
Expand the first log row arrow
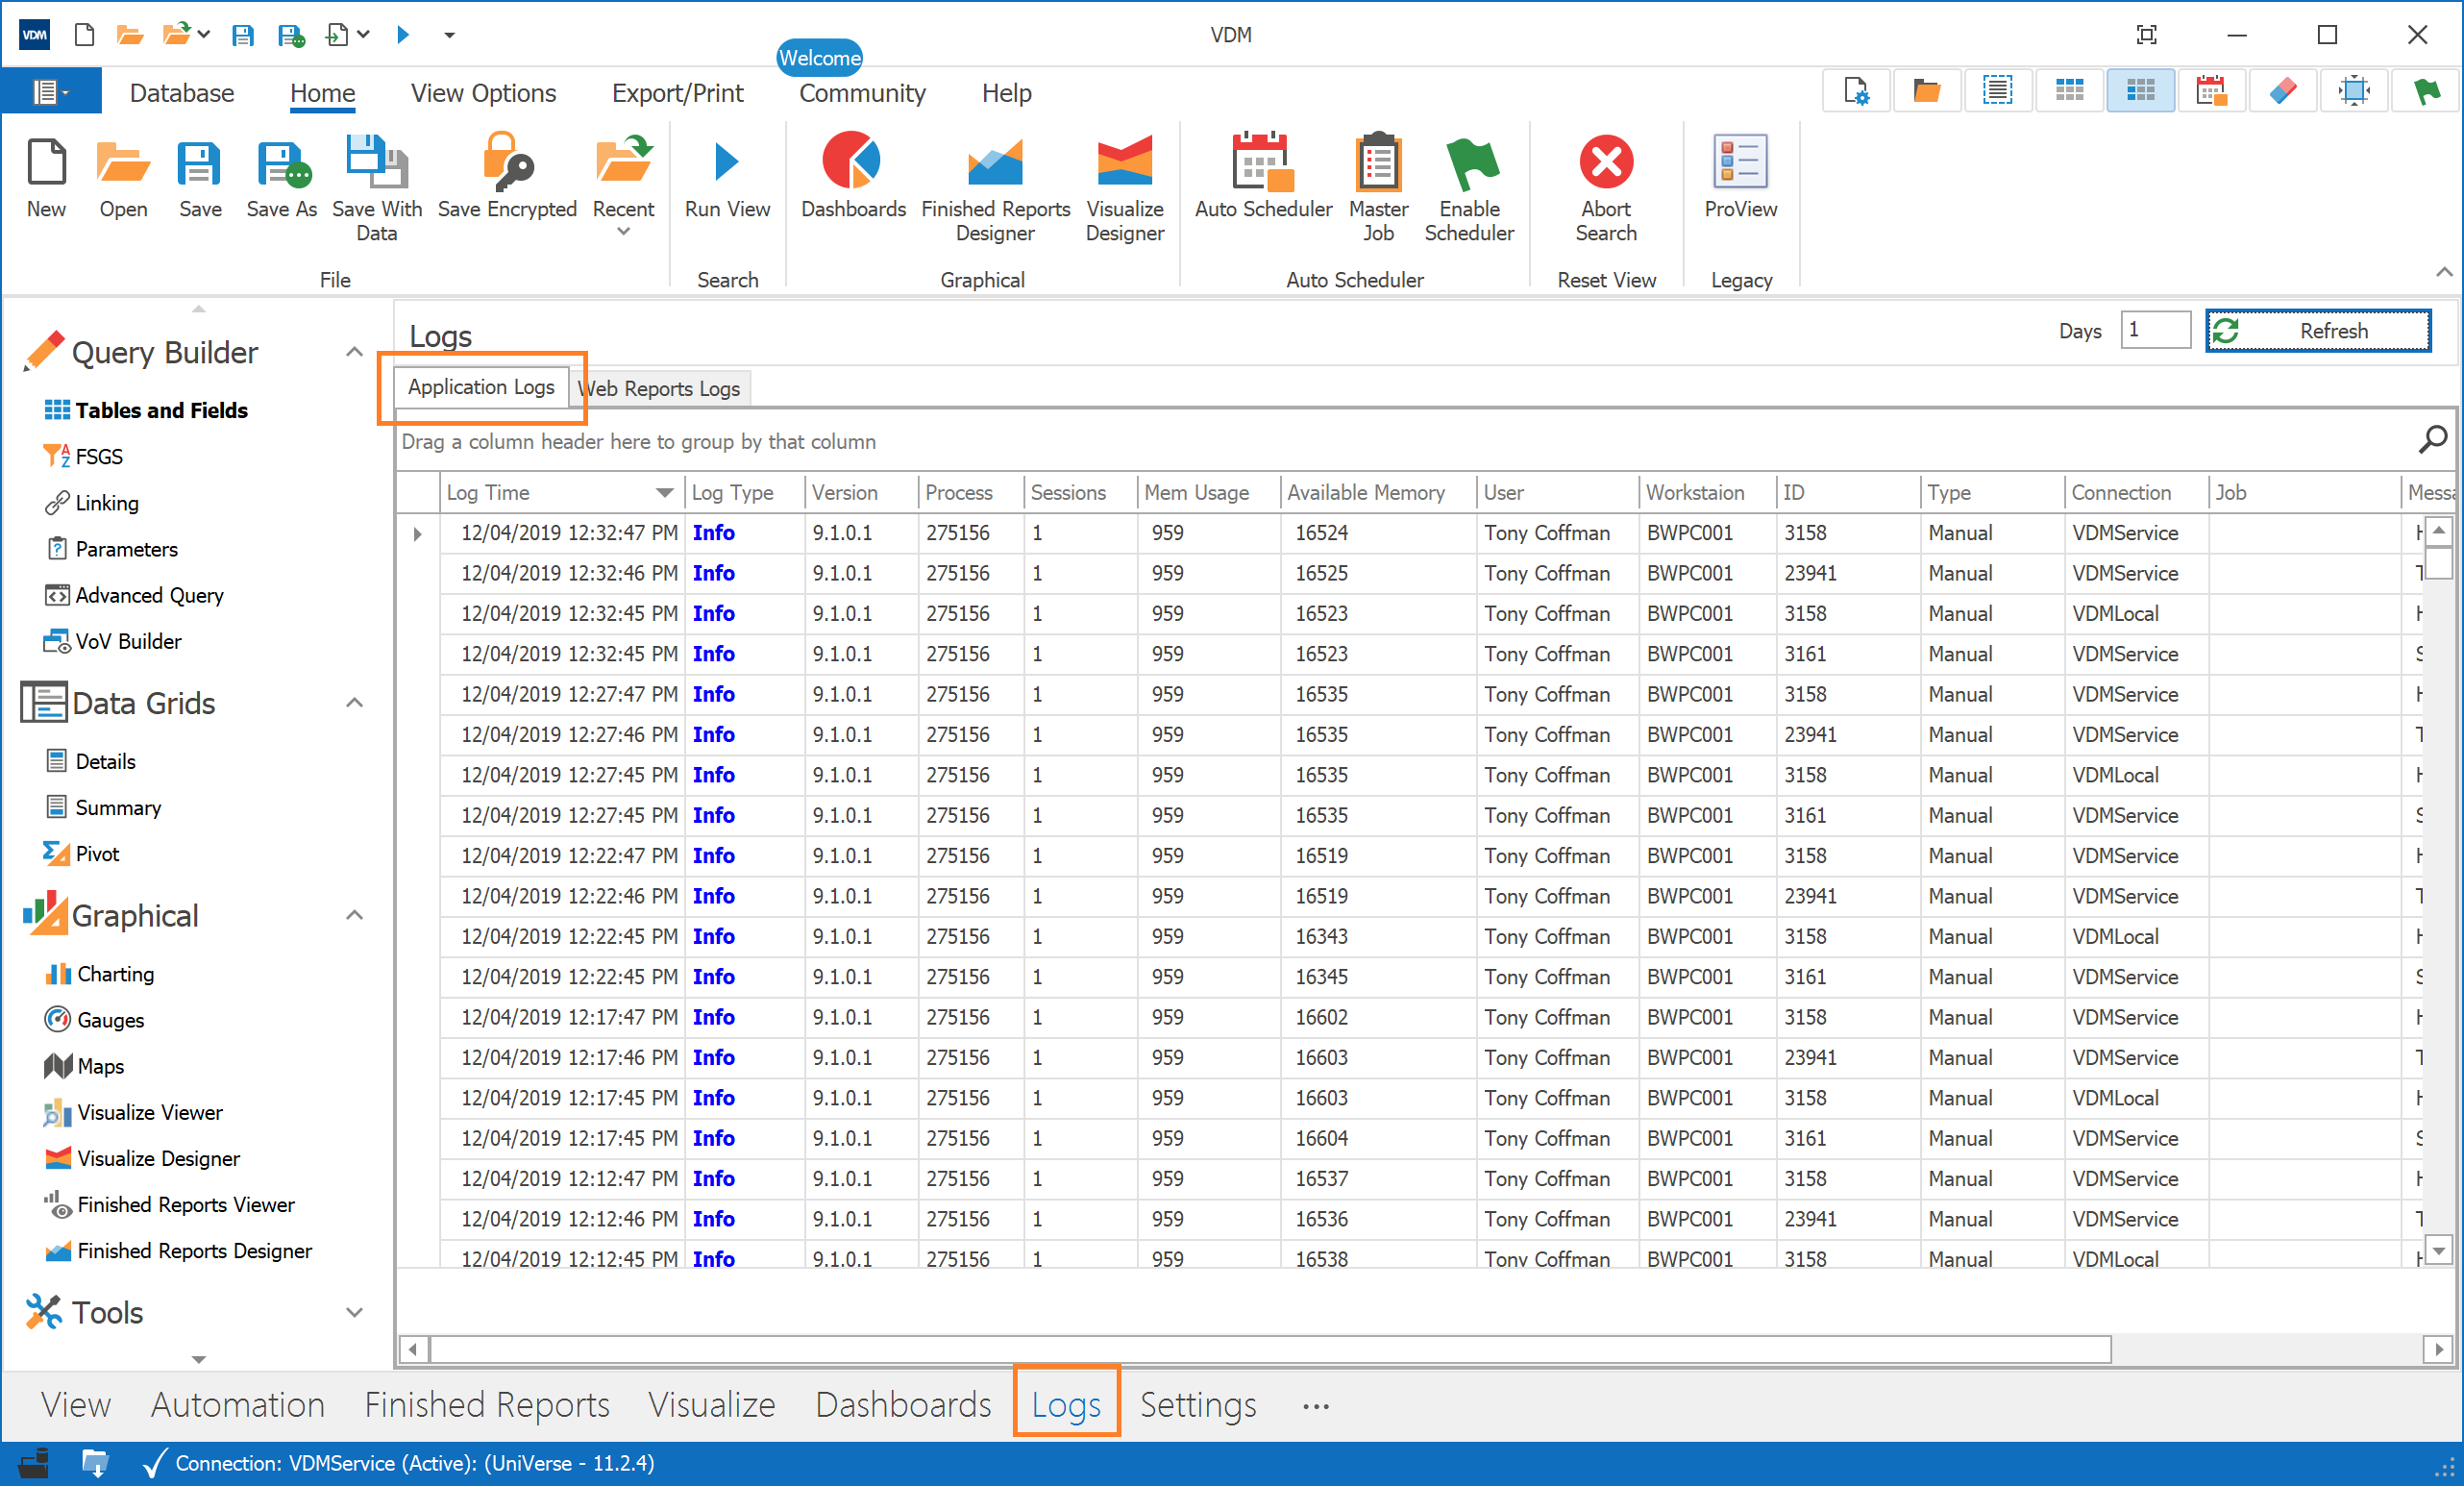pos(418,534)
